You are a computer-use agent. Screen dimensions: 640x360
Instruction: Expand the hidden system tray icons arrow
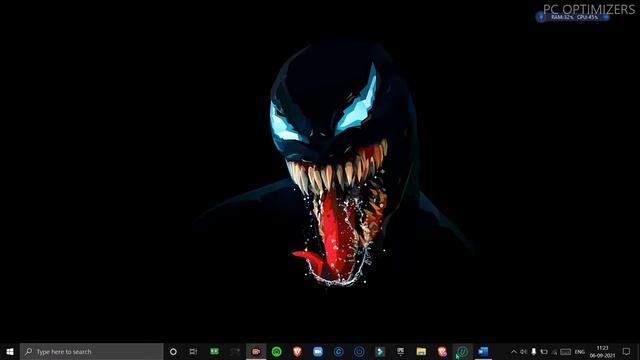point(514,351)
